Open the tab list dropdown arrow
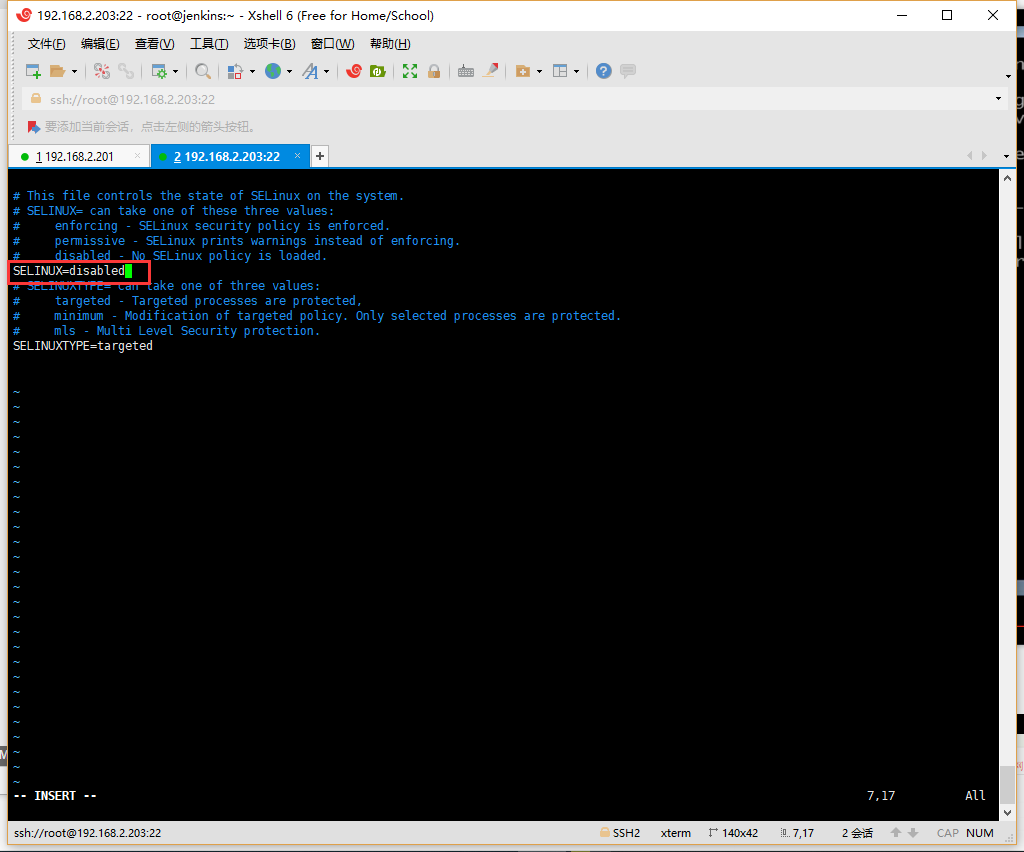 pos(1006,156)
